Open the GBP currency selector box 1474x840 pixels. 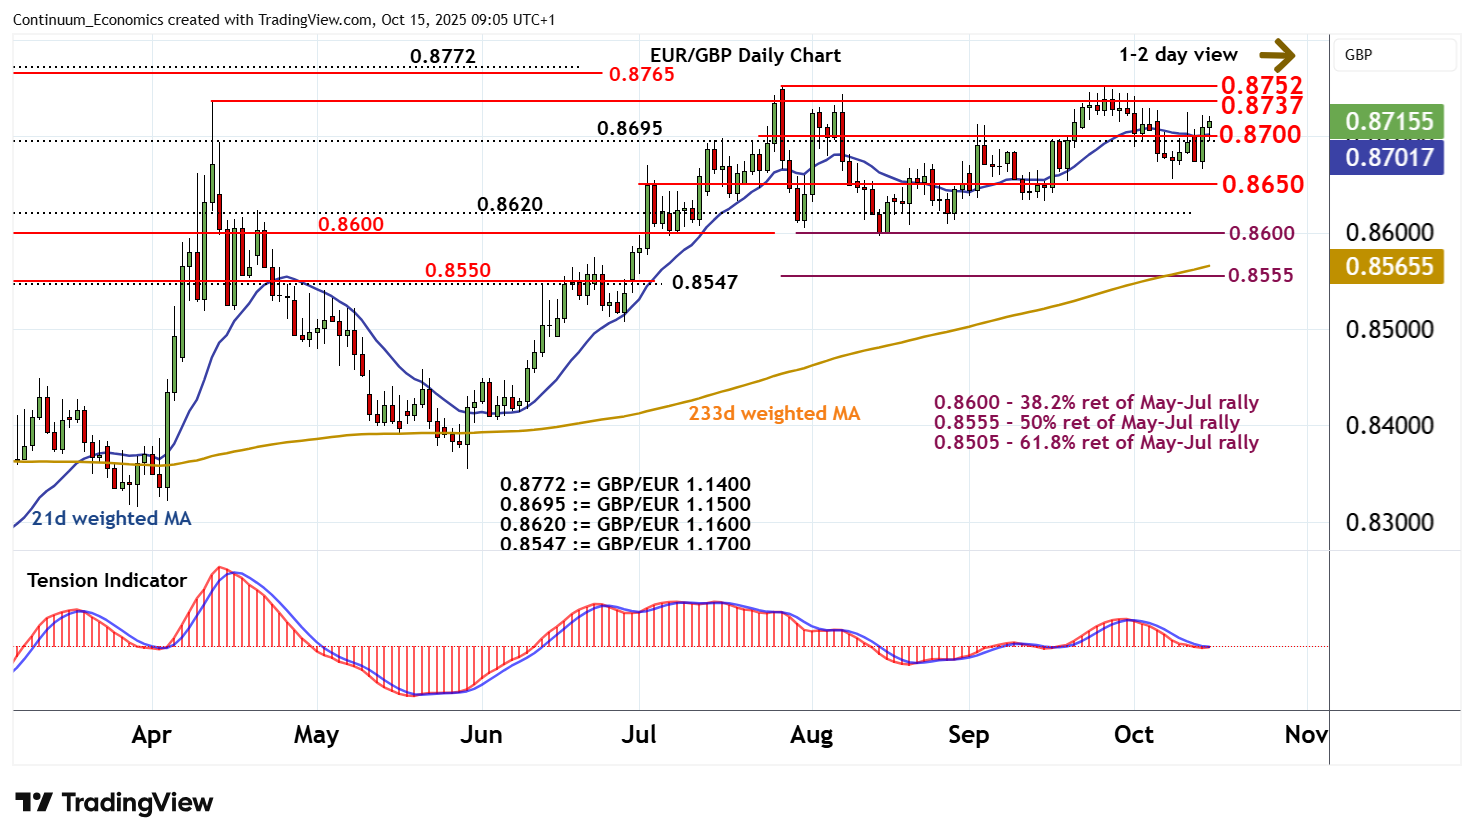[1394, 55]
